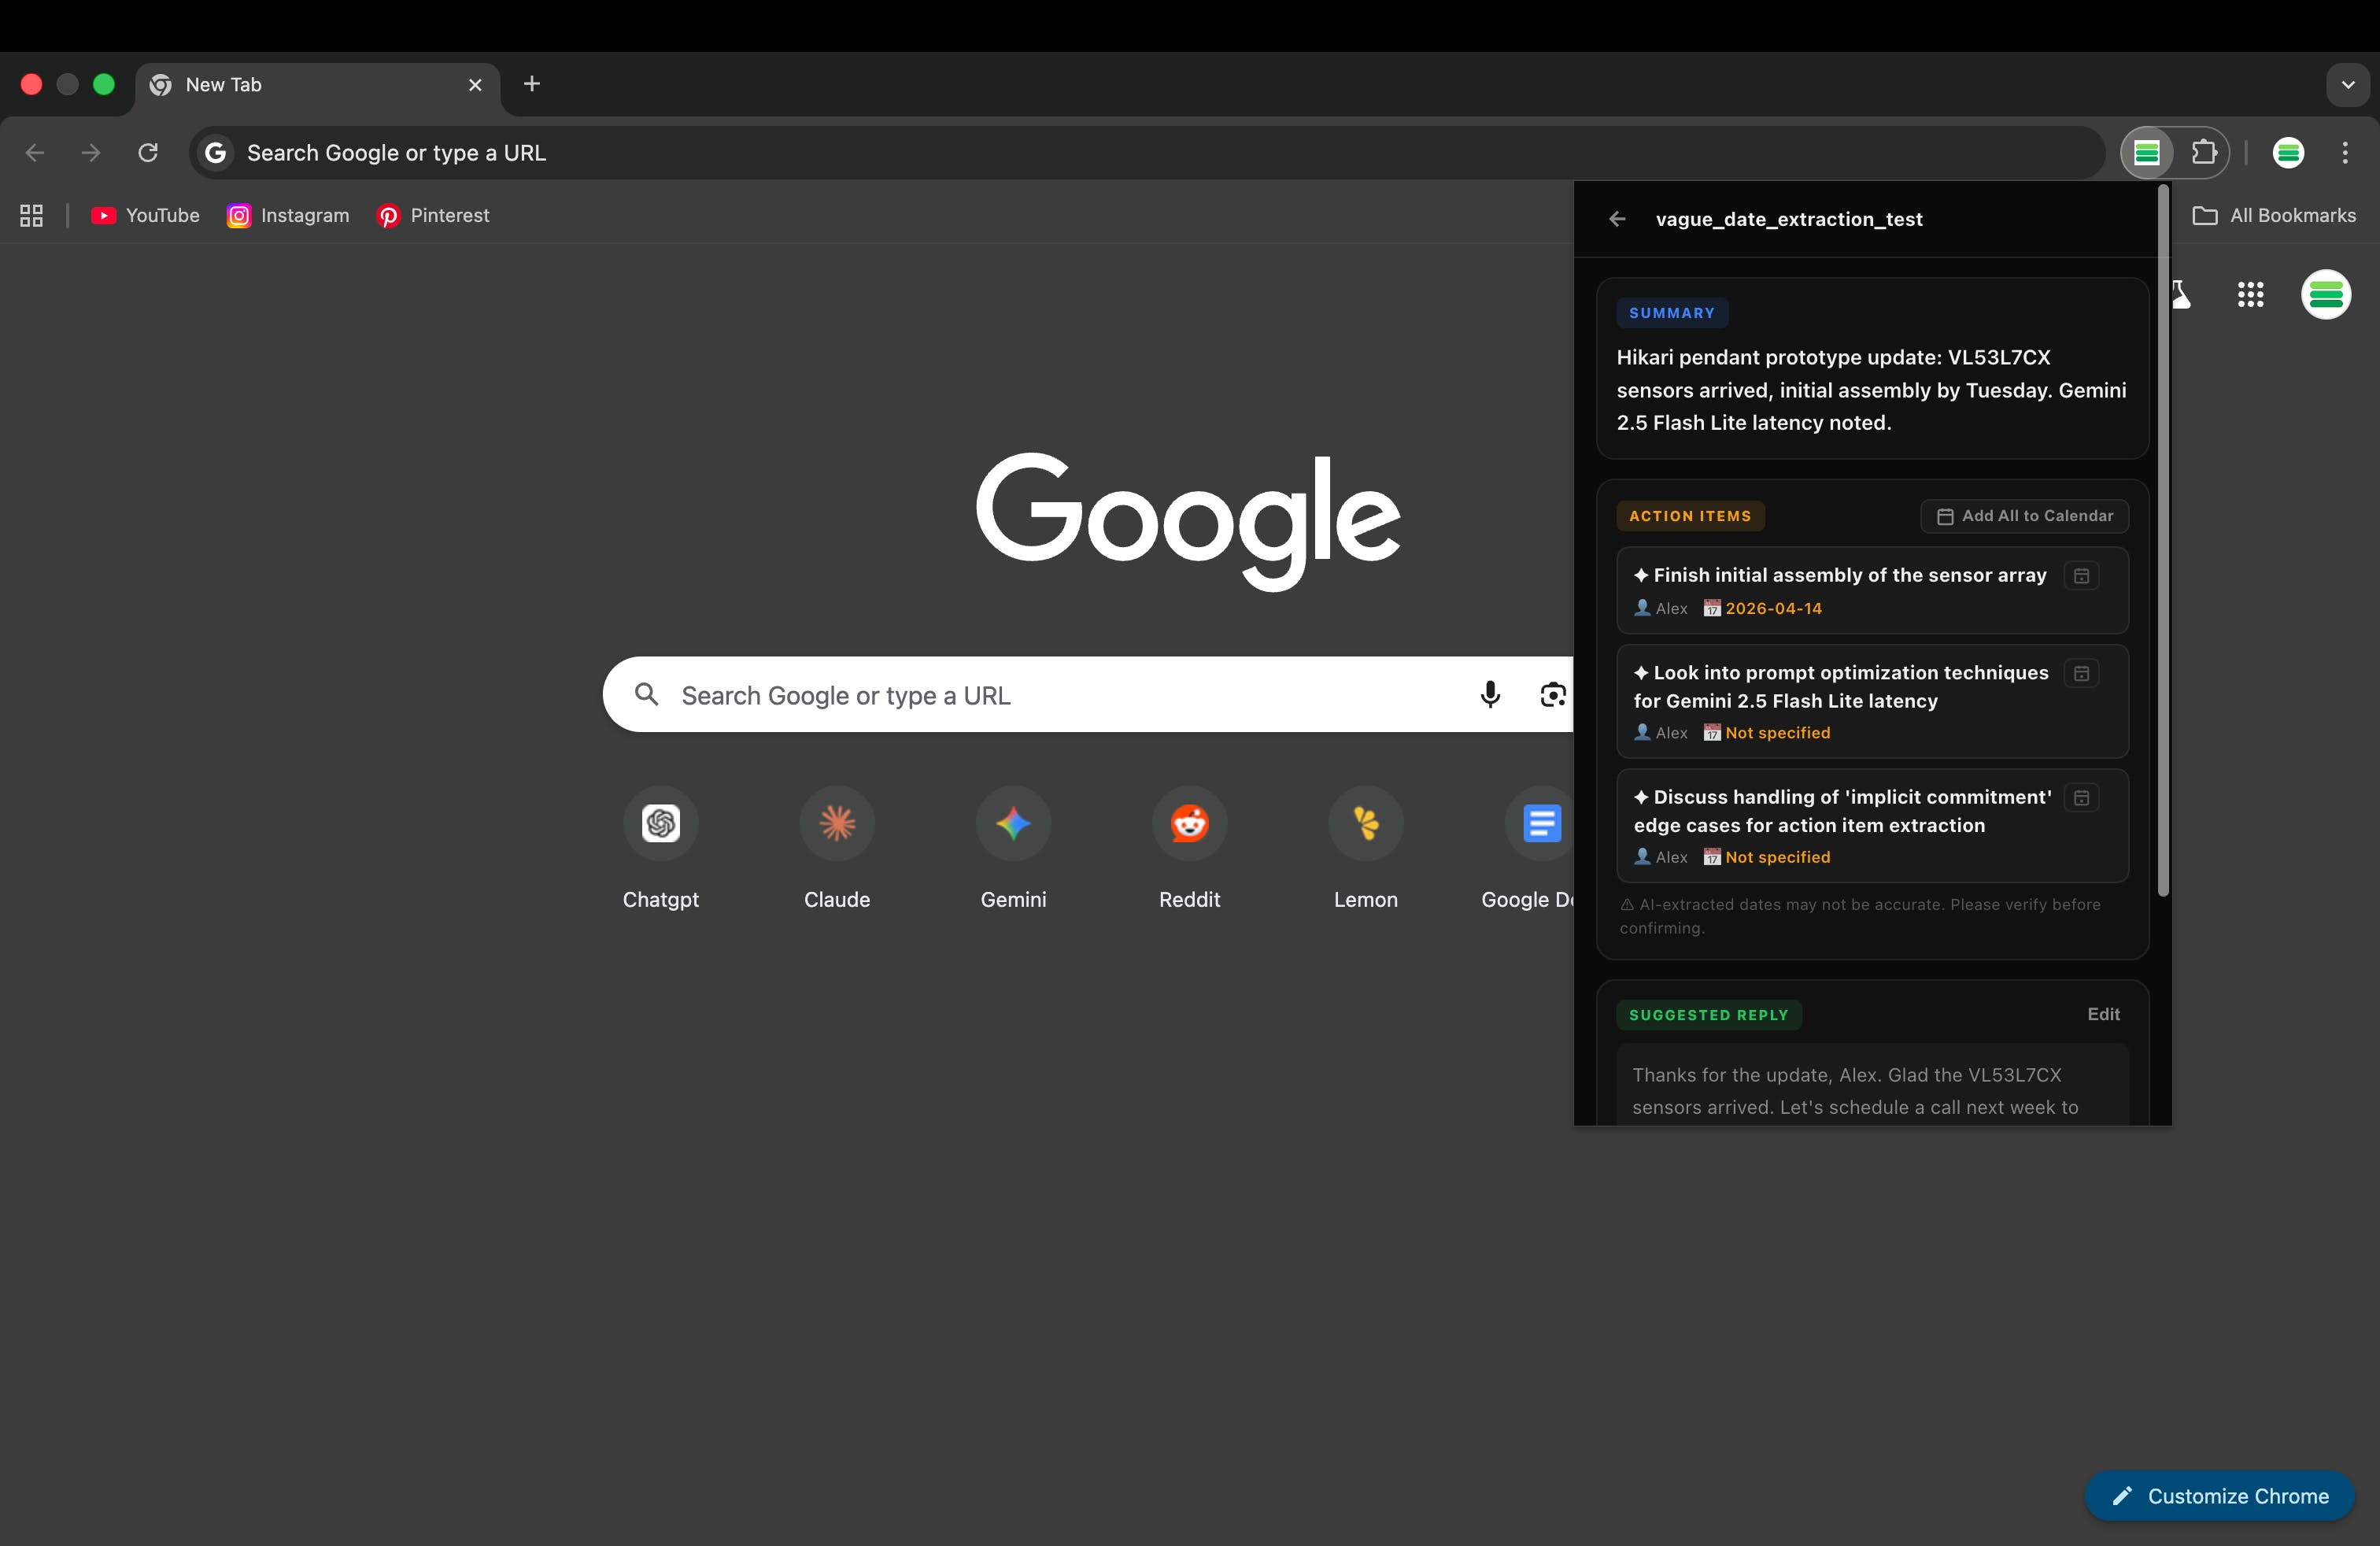Click the extension panel scrollbar
Image resolution: width=2380 pixels, height=1546 pixels.
2162,540
